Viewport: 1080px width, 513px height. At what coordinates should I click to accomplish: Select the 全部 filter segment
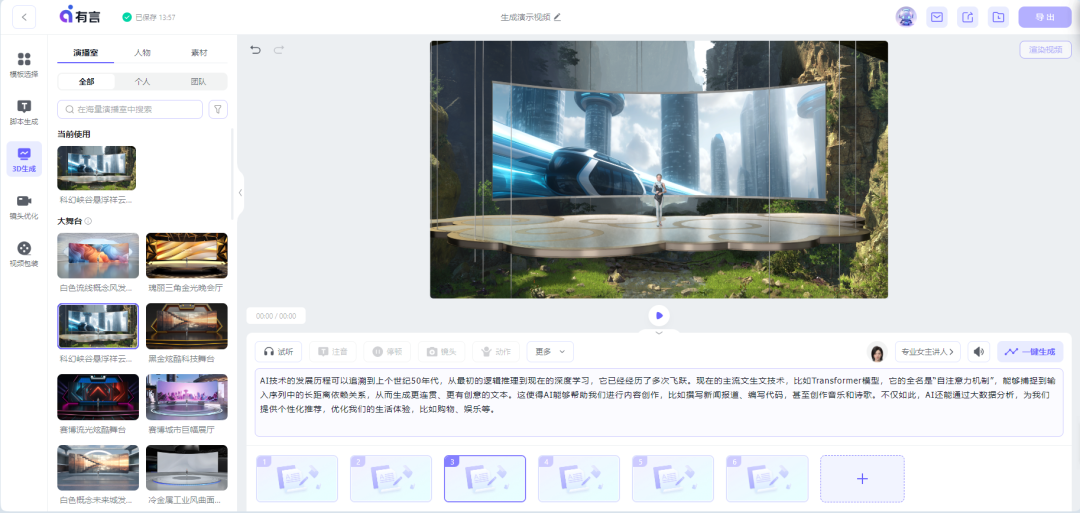86,81
